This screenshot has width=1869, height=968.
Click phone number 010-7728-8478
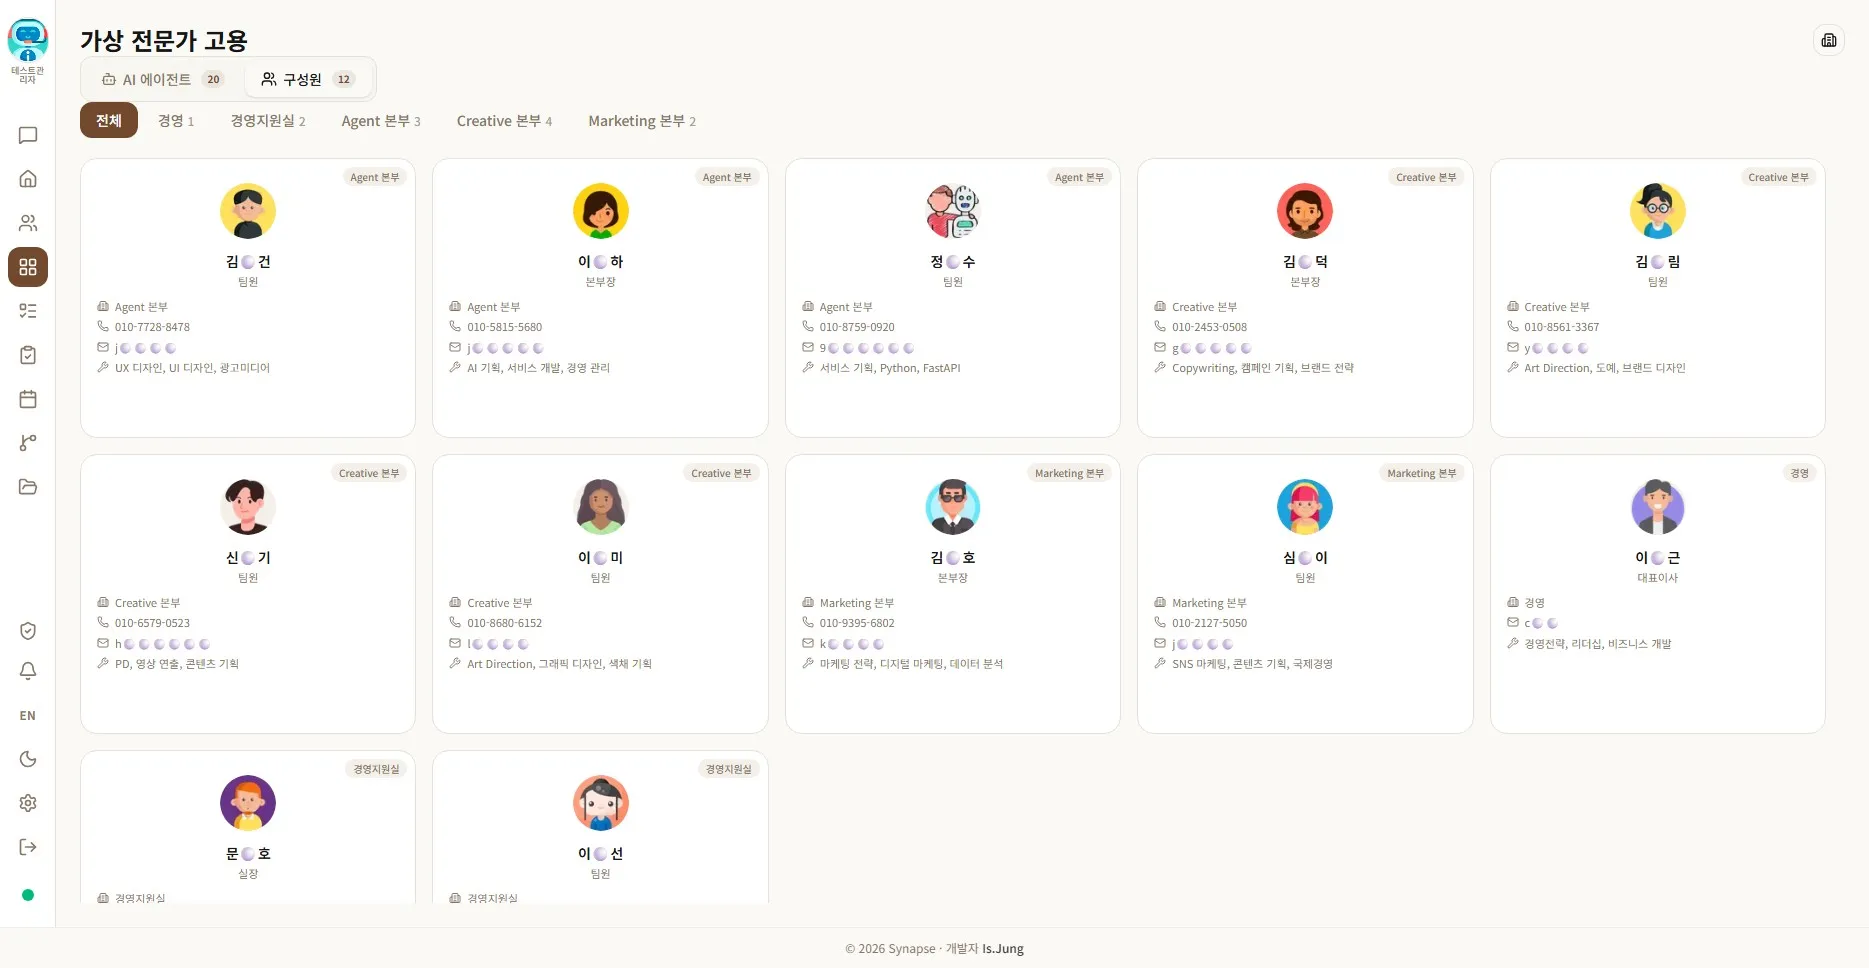[x=152, y=327]
